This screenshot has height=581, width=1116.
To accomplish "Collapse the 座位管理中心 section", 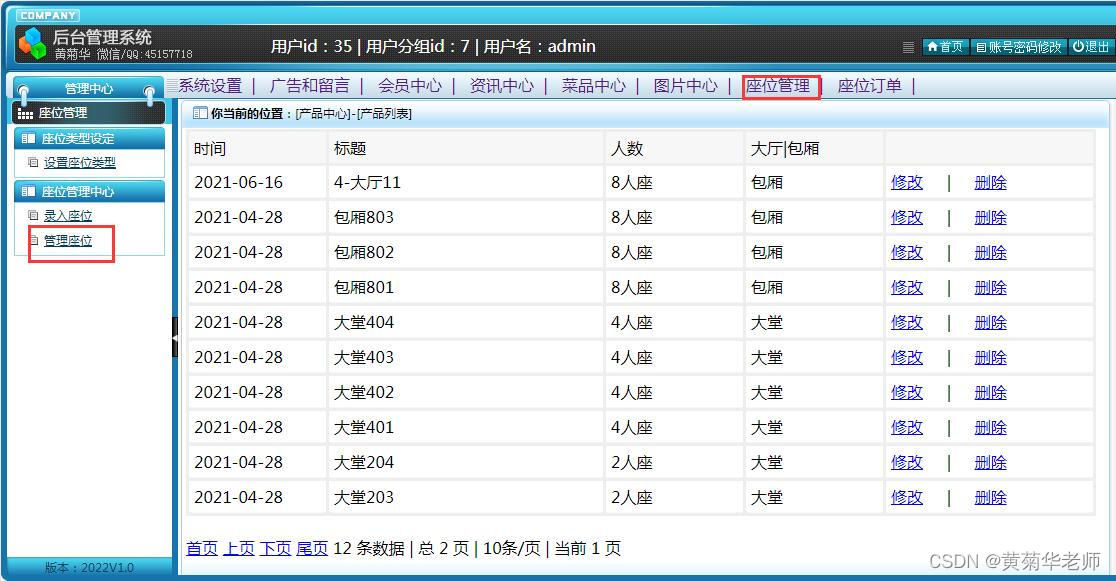I will click(90, 191).
